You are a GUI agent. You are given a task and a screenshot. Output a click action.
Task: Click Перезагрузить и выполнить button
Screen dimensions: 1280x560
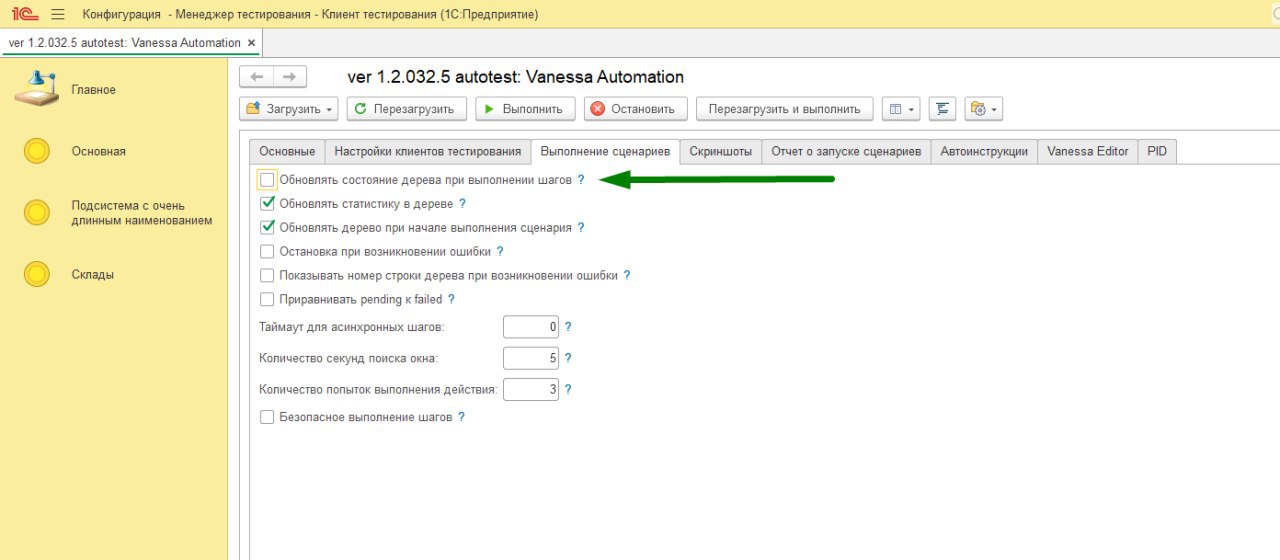pos(785,109)
